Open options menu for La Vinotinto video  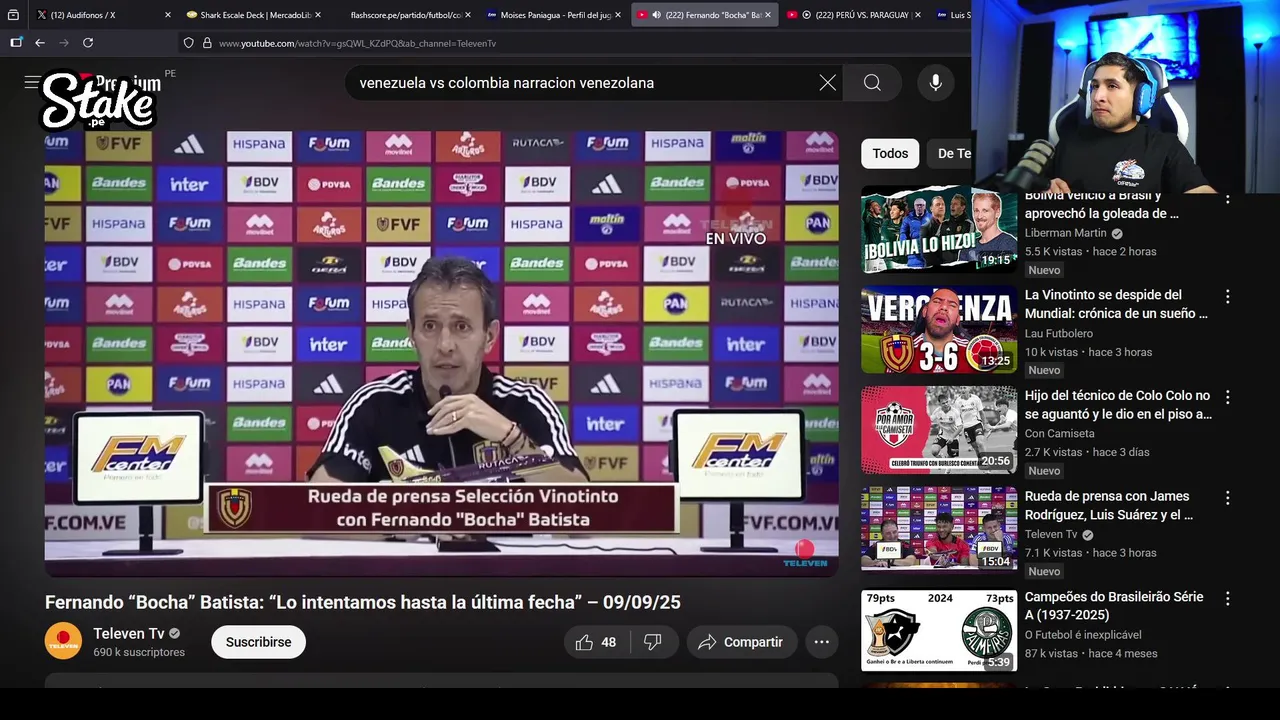click(x=1227, y=297)
